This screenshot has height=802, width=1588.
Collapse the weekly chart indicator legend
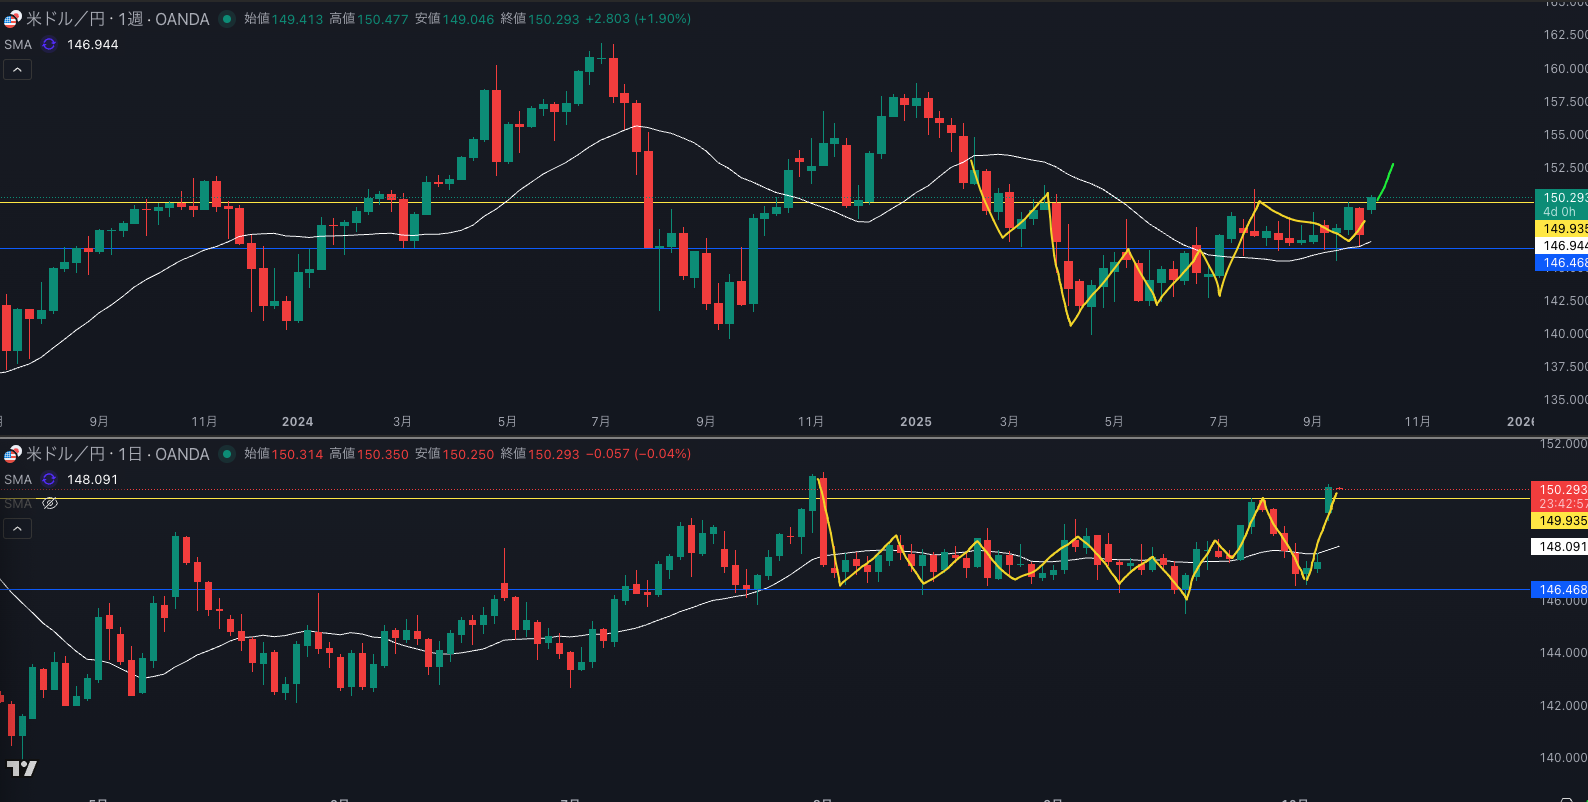click(x=17, y=69)
